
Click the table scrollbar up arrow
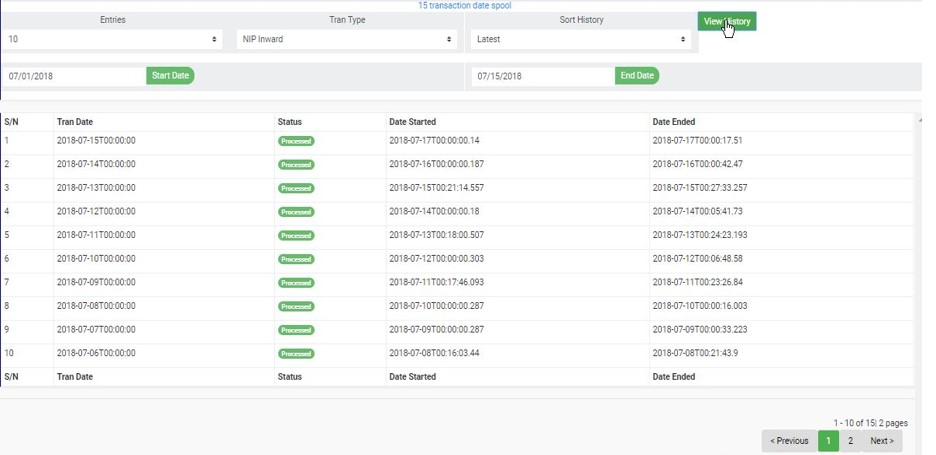tap(919, 120)
